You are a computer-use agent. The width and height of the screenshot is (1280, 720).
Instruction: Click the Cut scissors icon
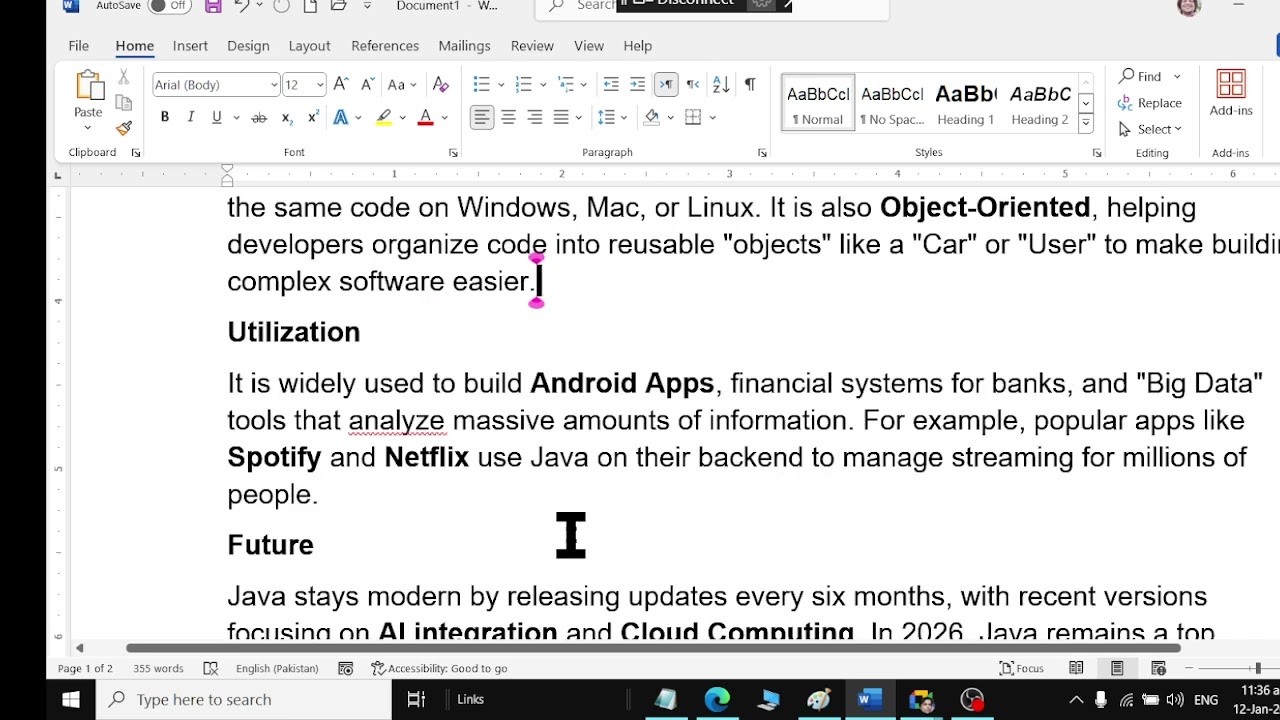pyautogui.click(x=124, y=77)
